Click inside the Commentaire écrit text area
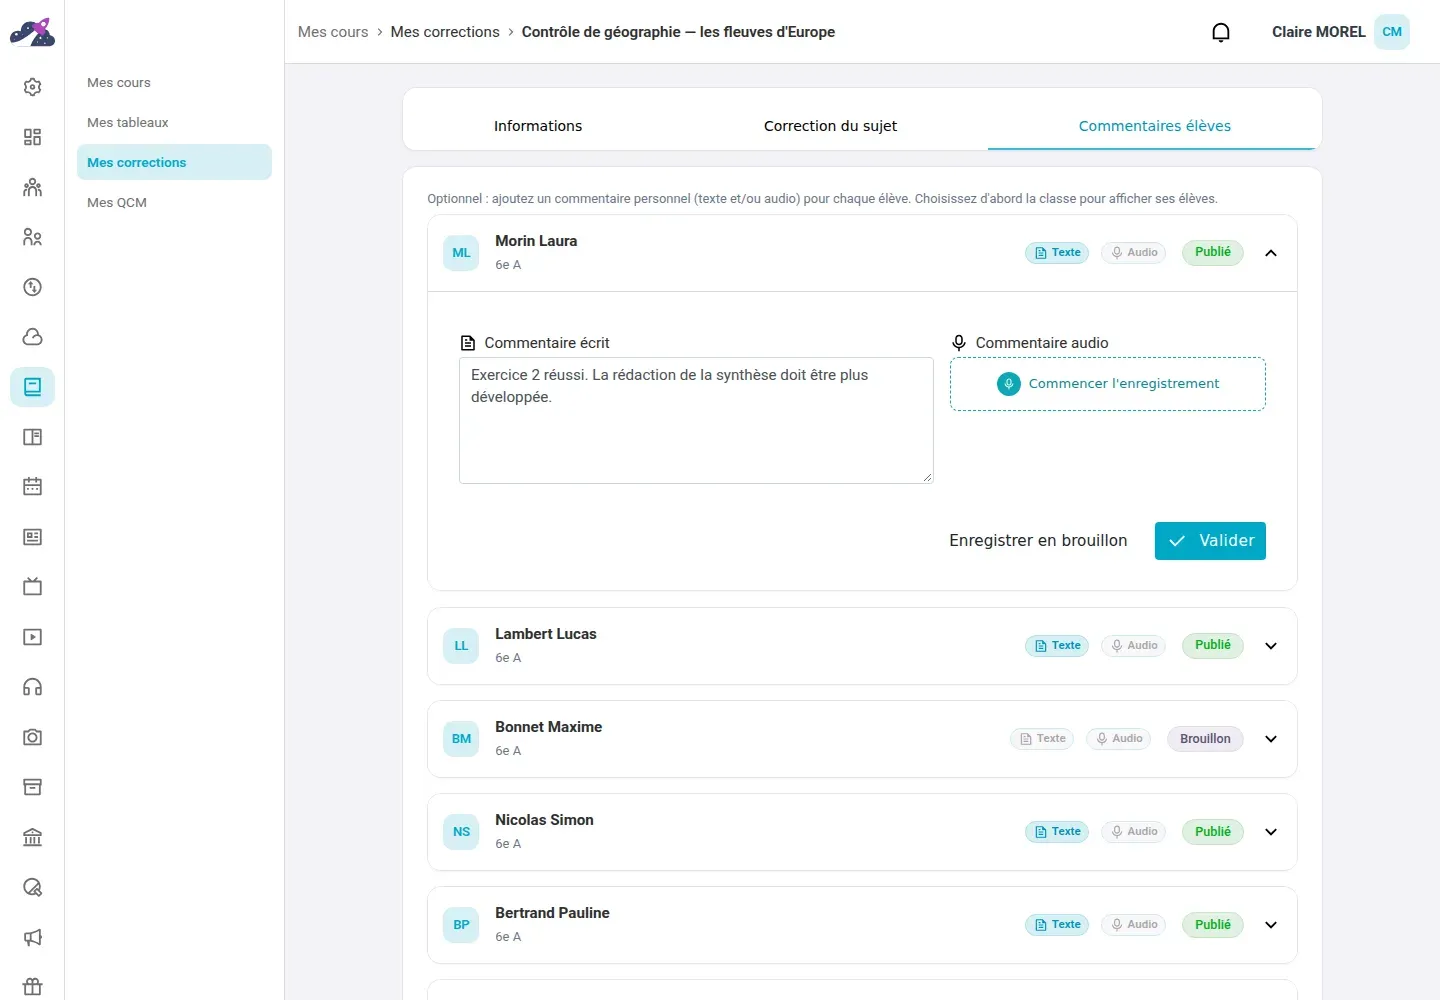 click(696, 421)
